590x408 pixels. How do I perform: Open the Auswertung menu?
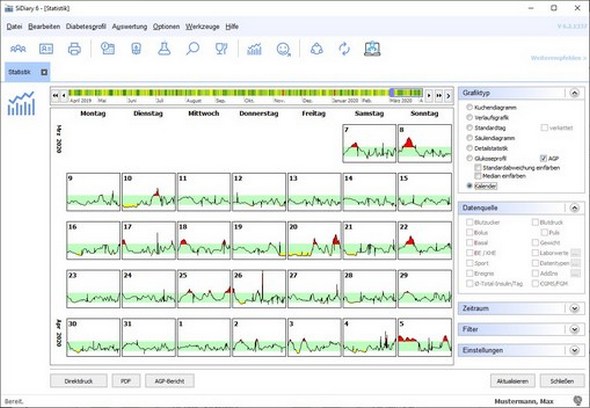click(x=129, y=26)
